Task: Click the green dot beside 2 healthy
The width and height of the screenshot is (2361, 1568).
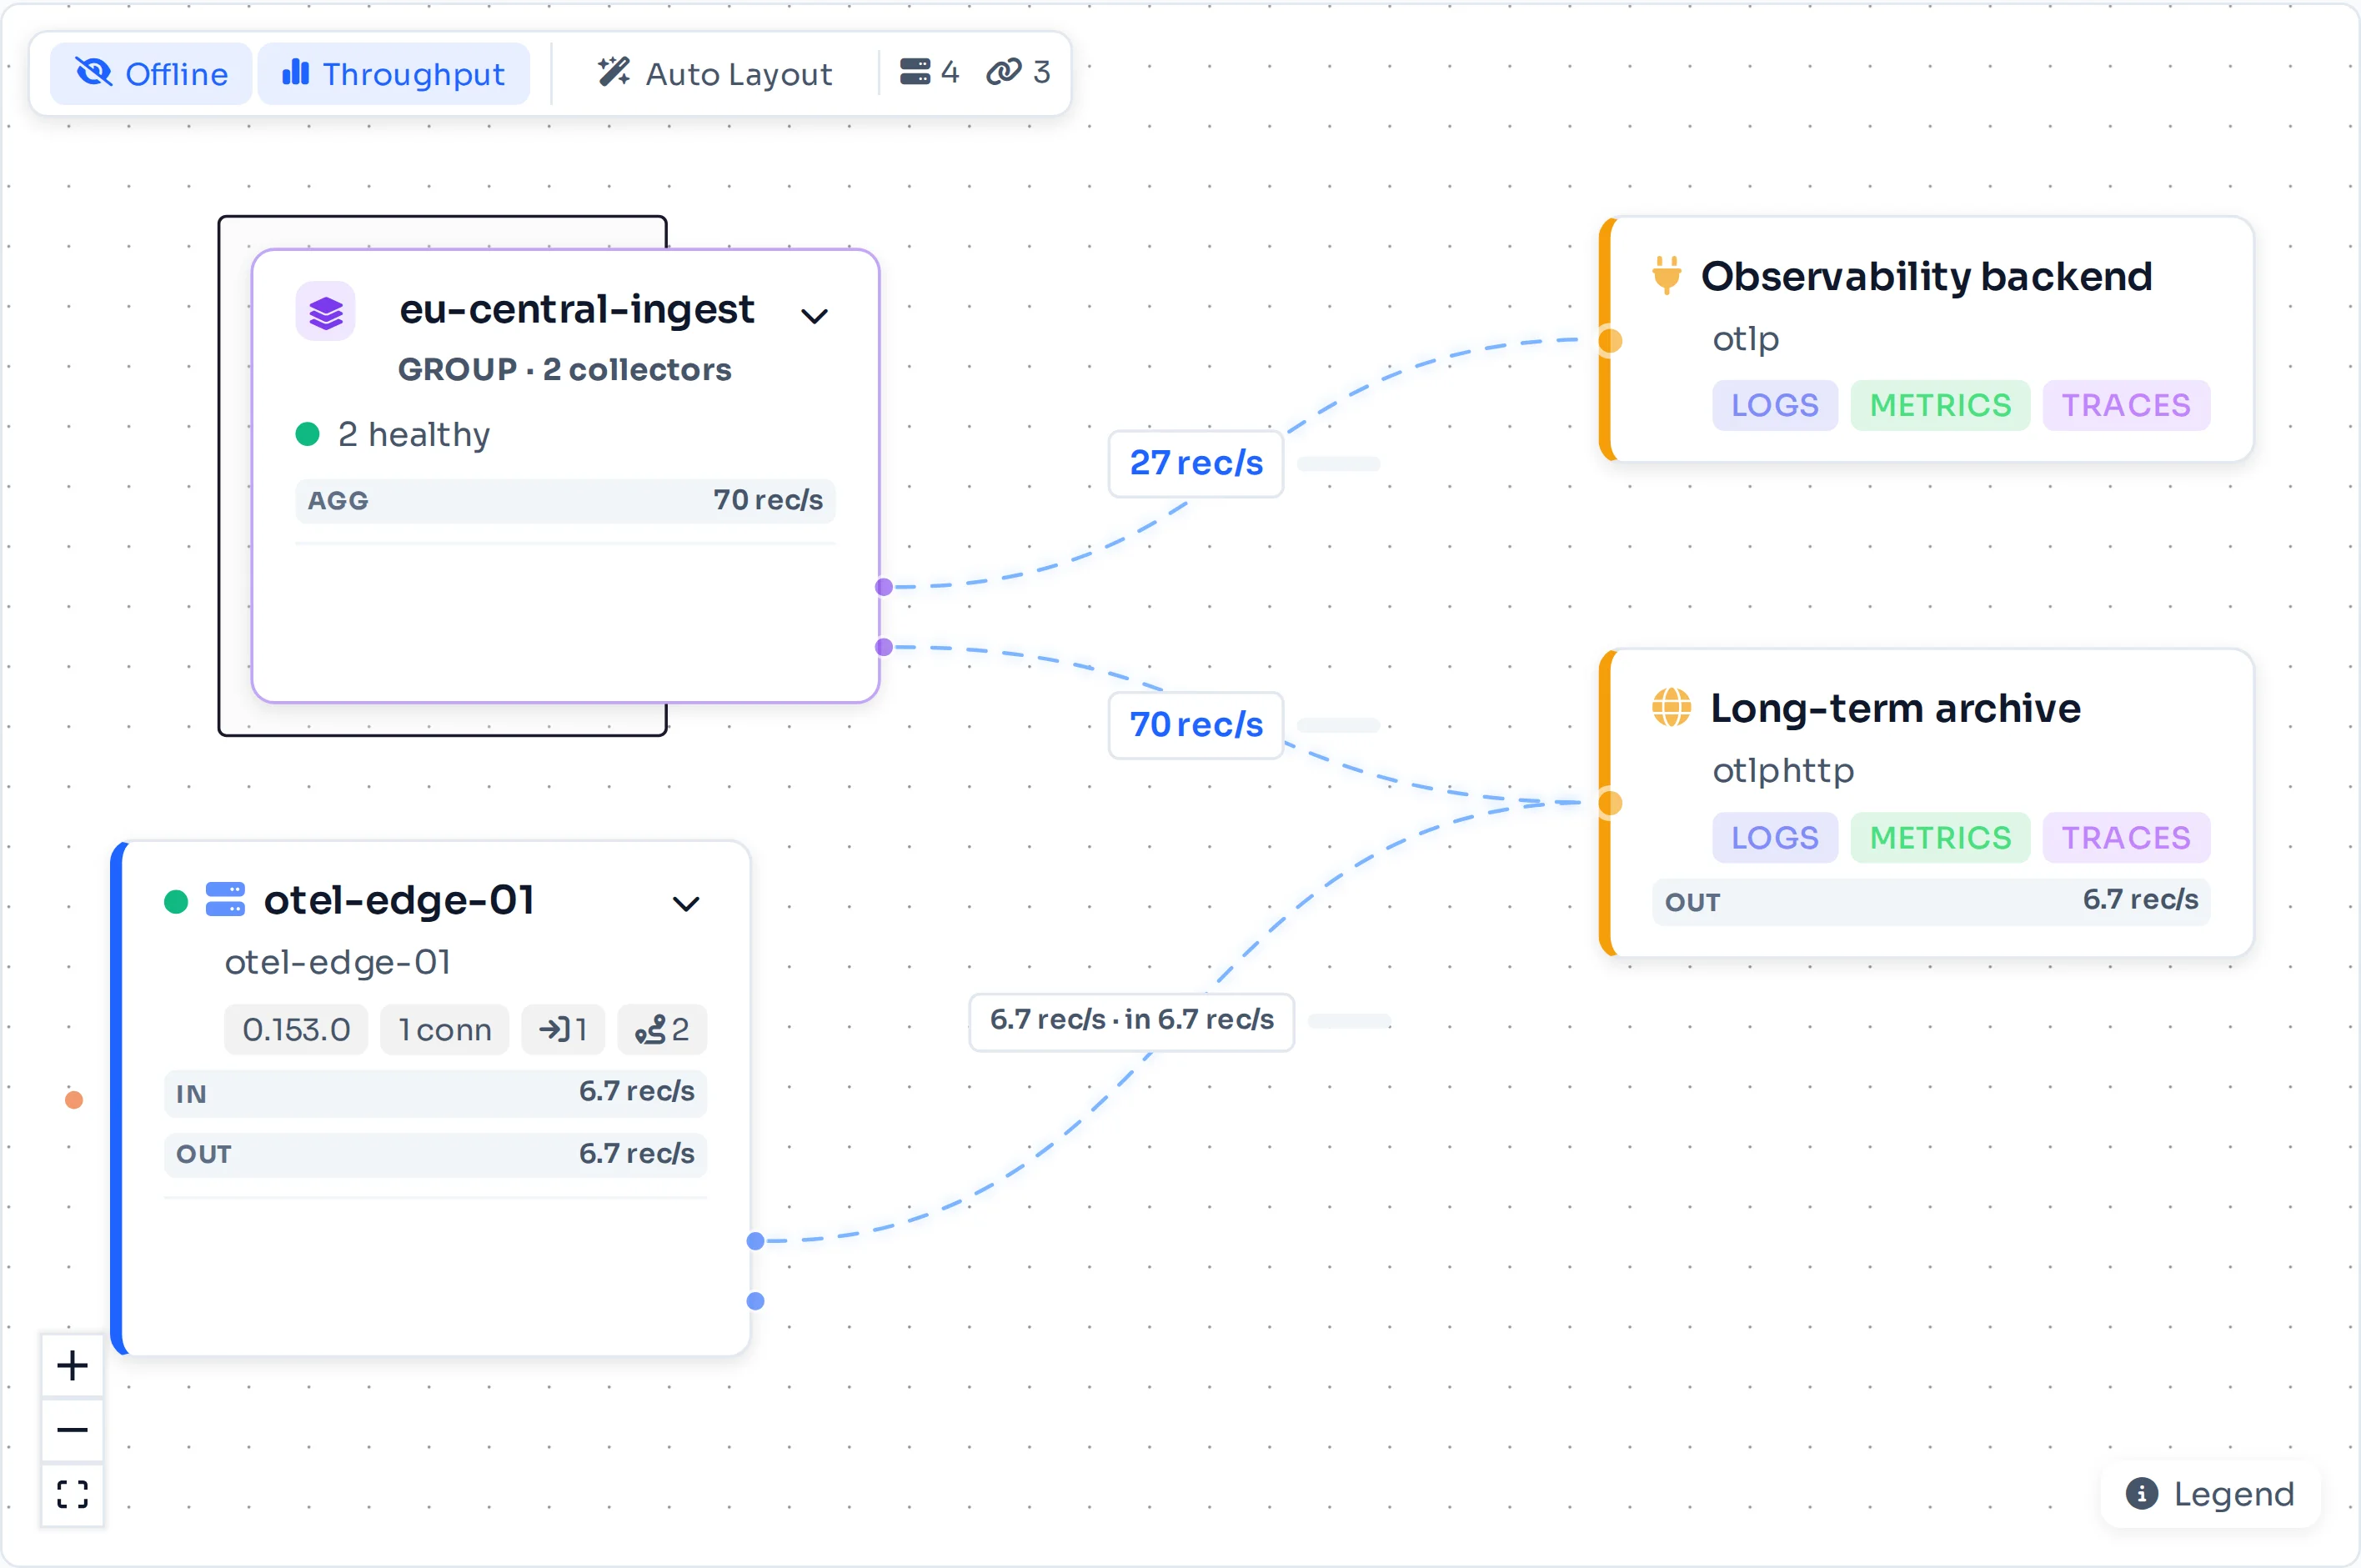Action: point(307,434)
